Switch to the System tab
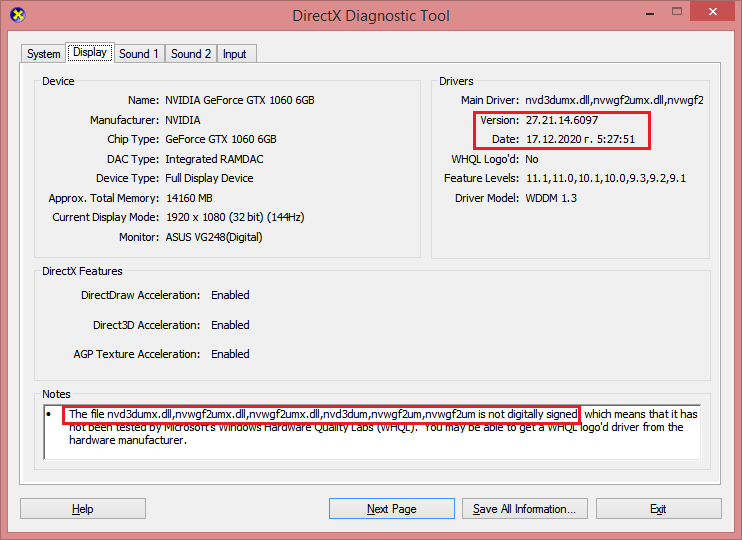 (x=44, y=53)
